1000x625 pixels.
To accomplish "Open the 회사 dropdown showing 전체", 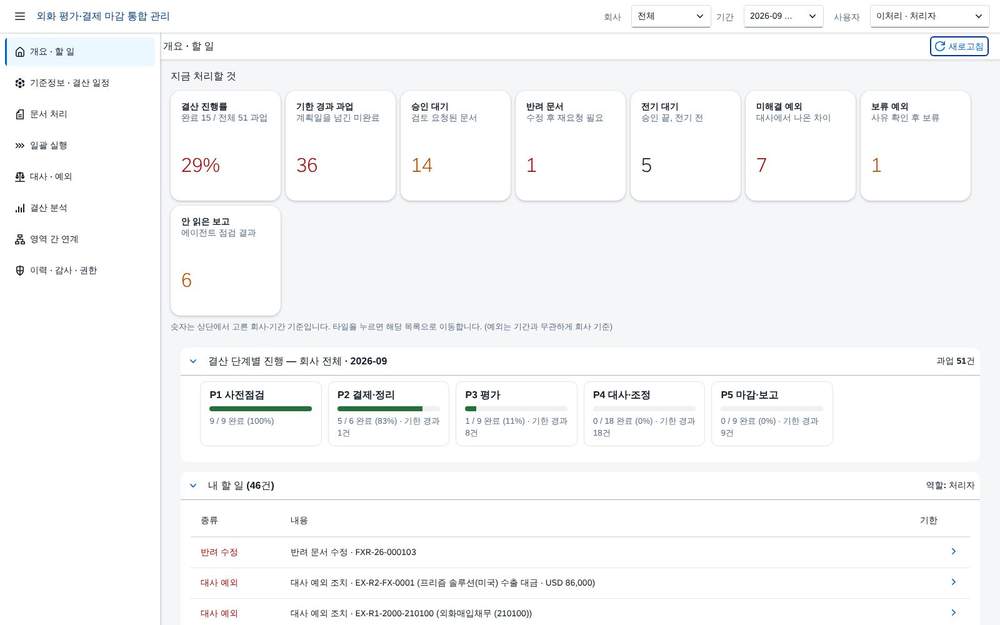I will [670, 16].
